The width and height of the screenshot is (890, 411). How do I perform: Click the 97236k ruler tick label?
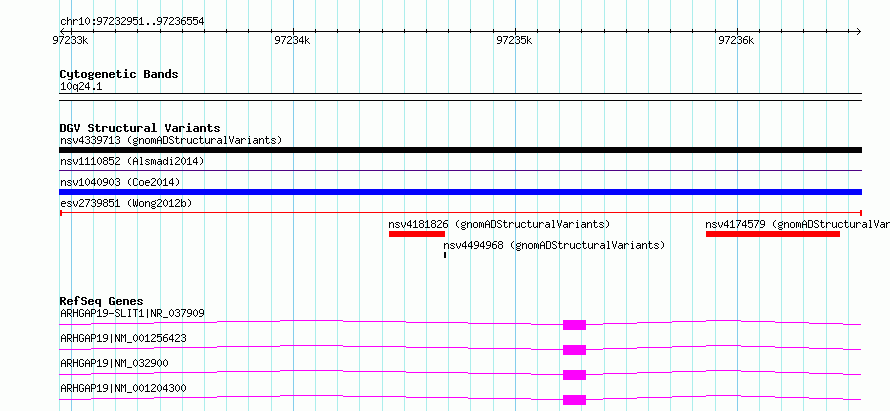coord(737,40)
